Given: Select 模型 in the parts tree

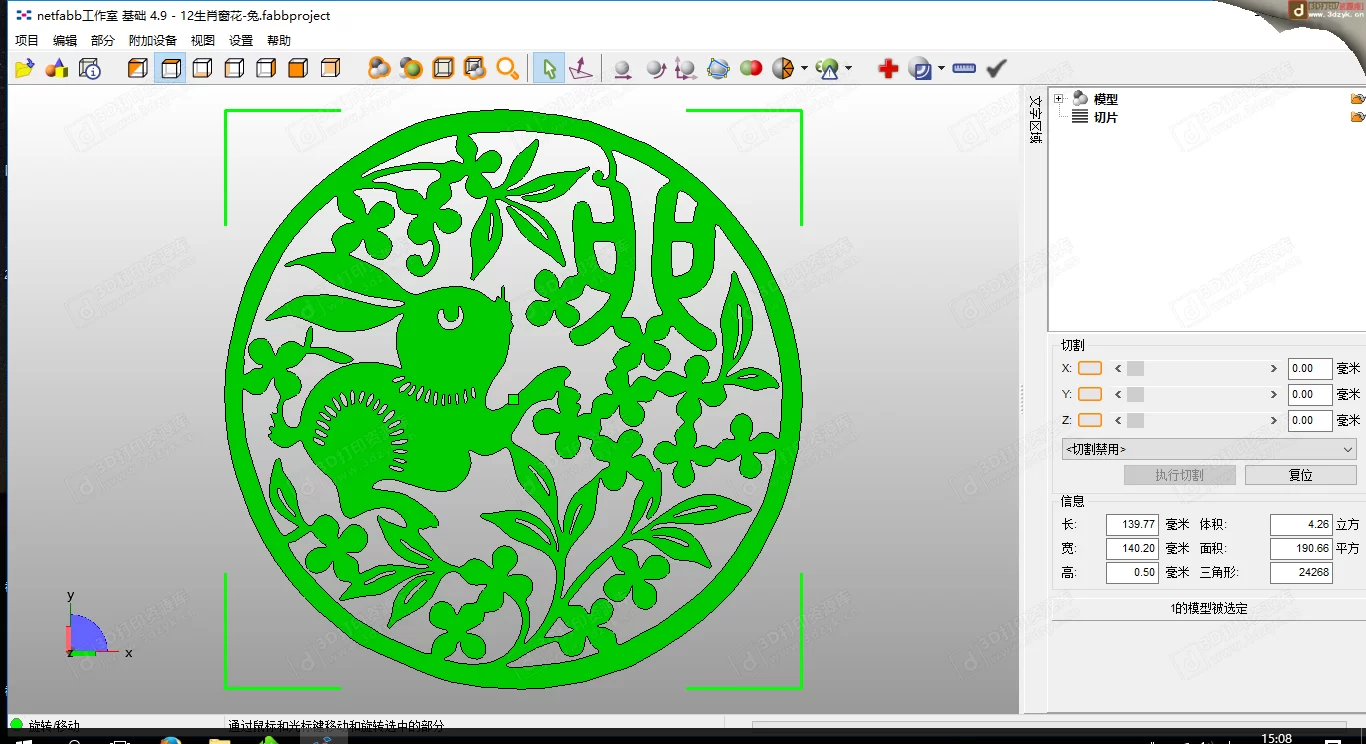Looking at the screenshot, I should 1105,99.
